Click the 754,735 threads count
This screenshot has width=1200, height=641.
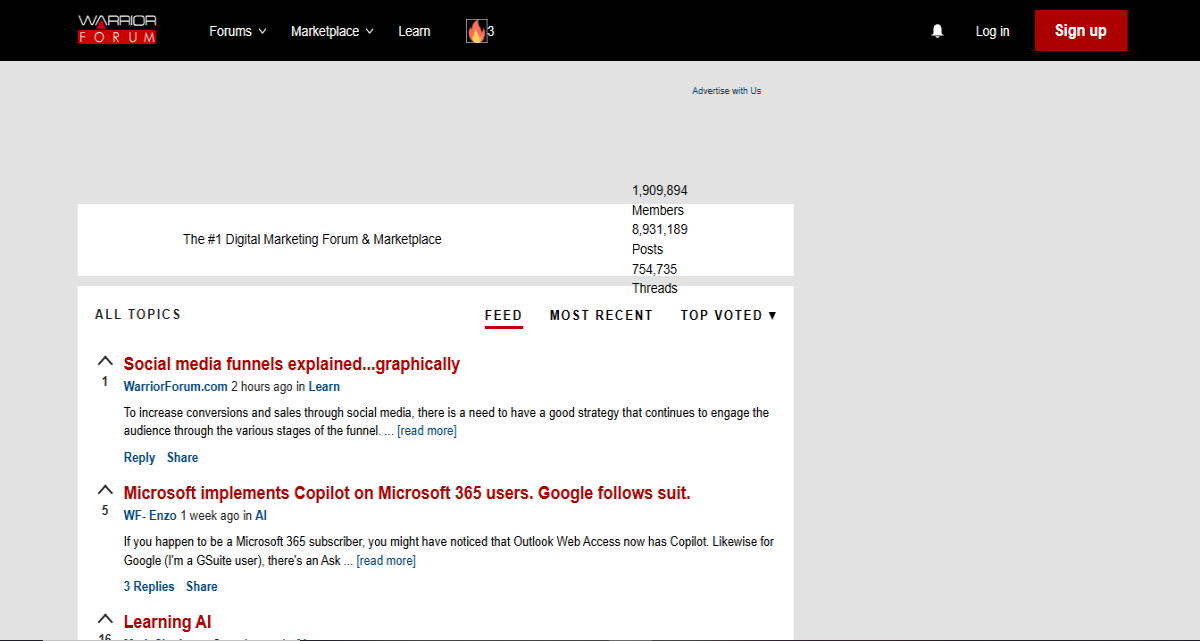pyautogui.click(x=655, y=269)
